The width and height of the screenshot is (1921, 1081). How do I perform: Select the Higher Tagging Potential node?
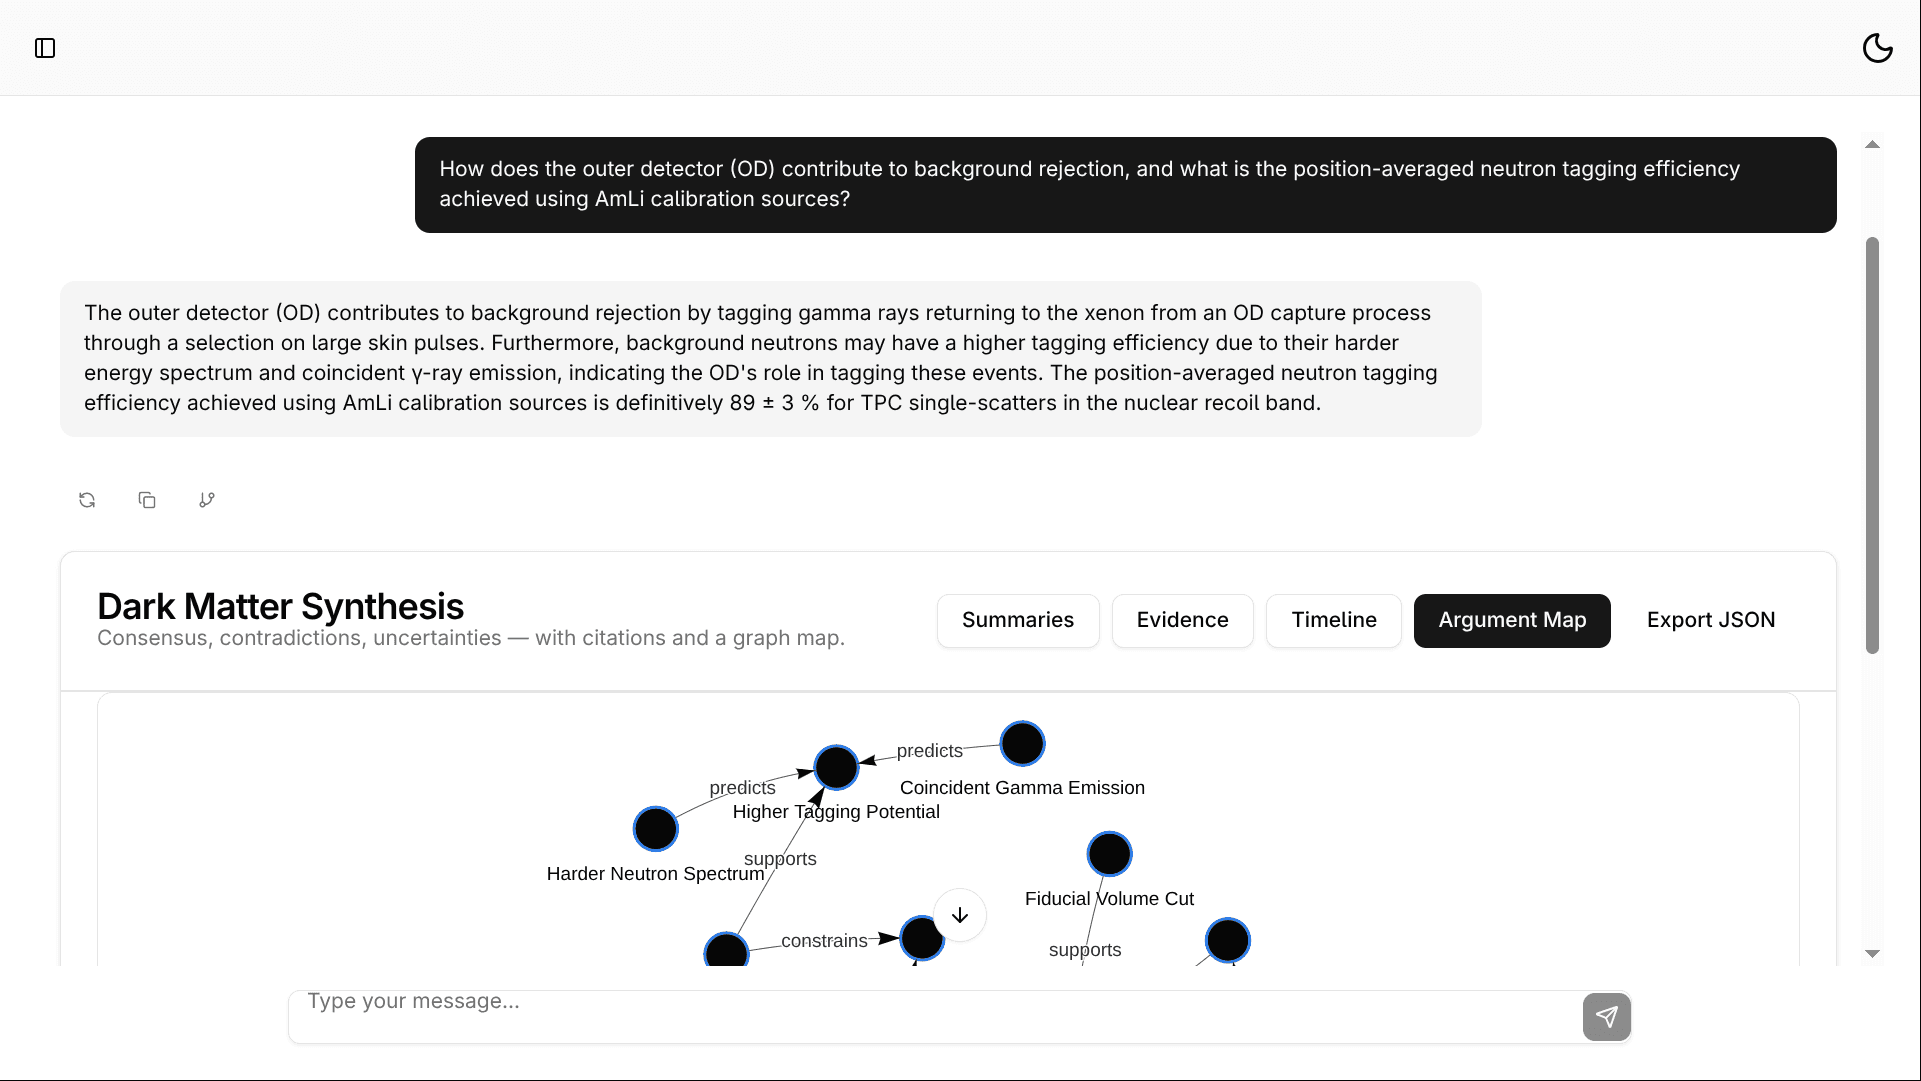tap(836, 768)
